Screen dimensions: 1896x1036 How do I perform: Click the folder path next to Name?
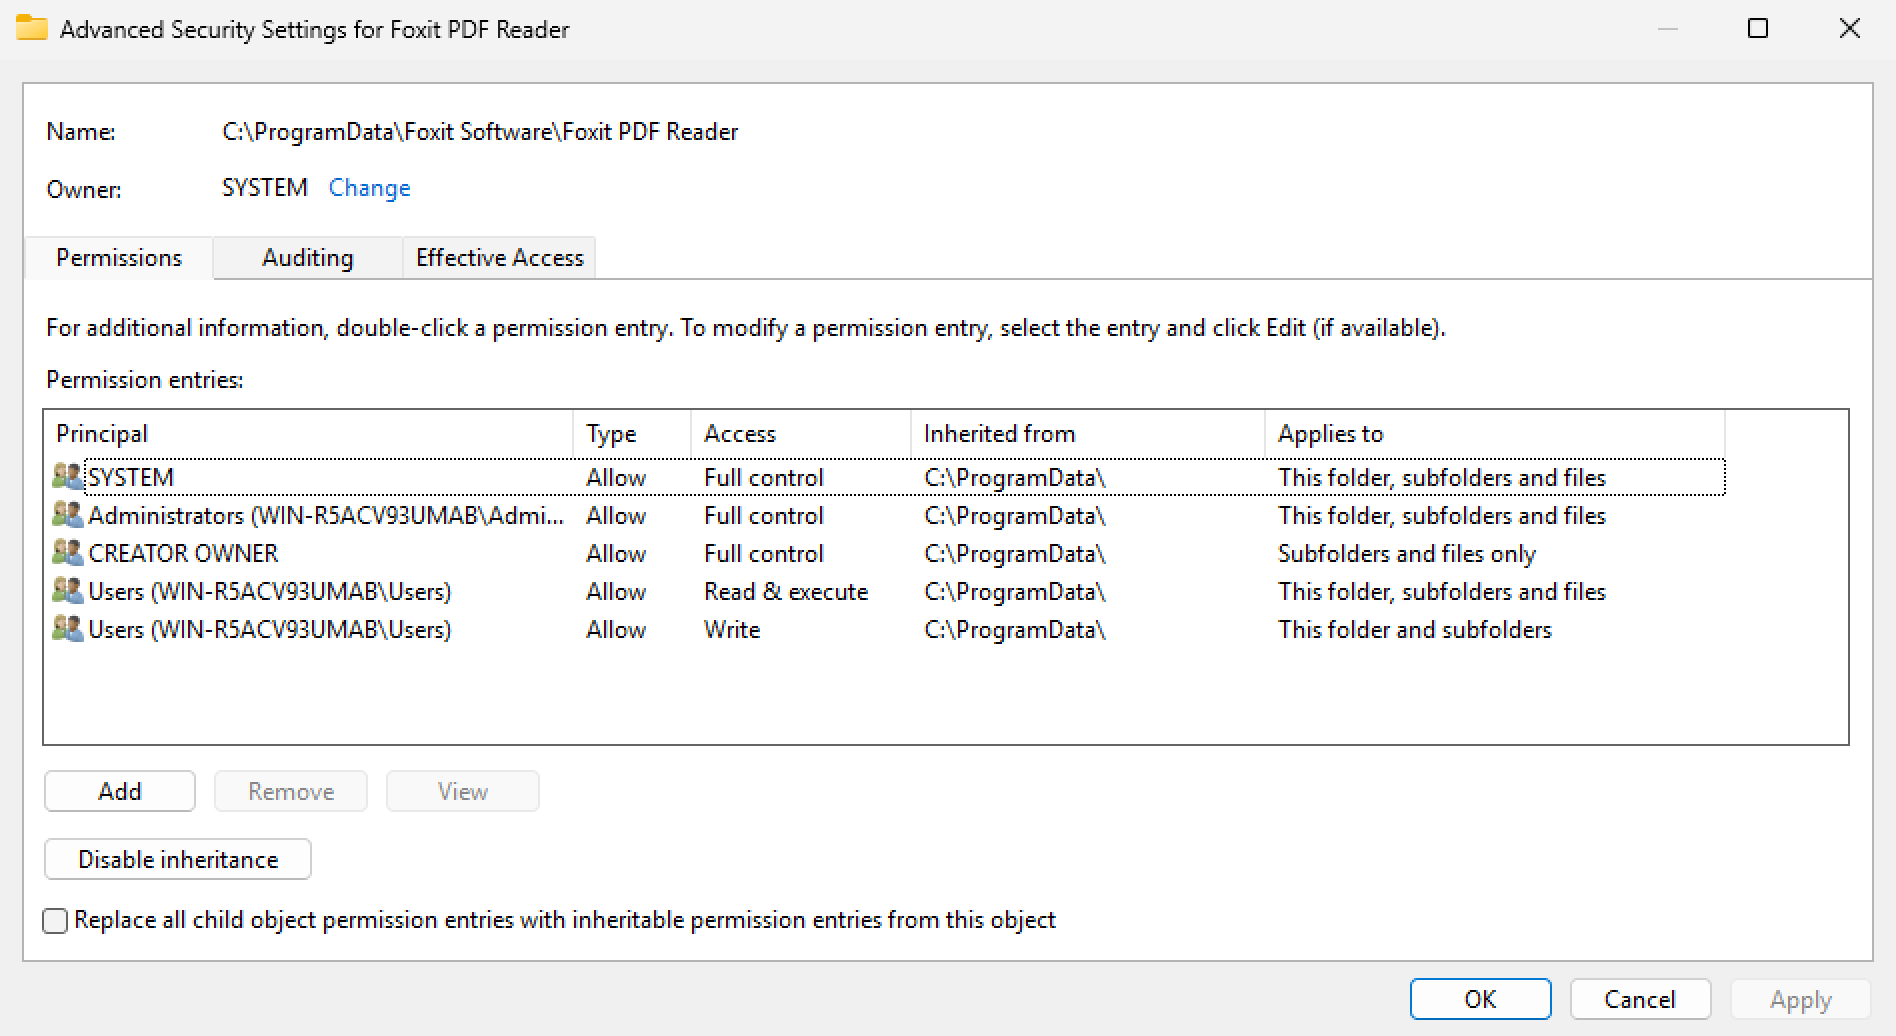tap(480, 131)
